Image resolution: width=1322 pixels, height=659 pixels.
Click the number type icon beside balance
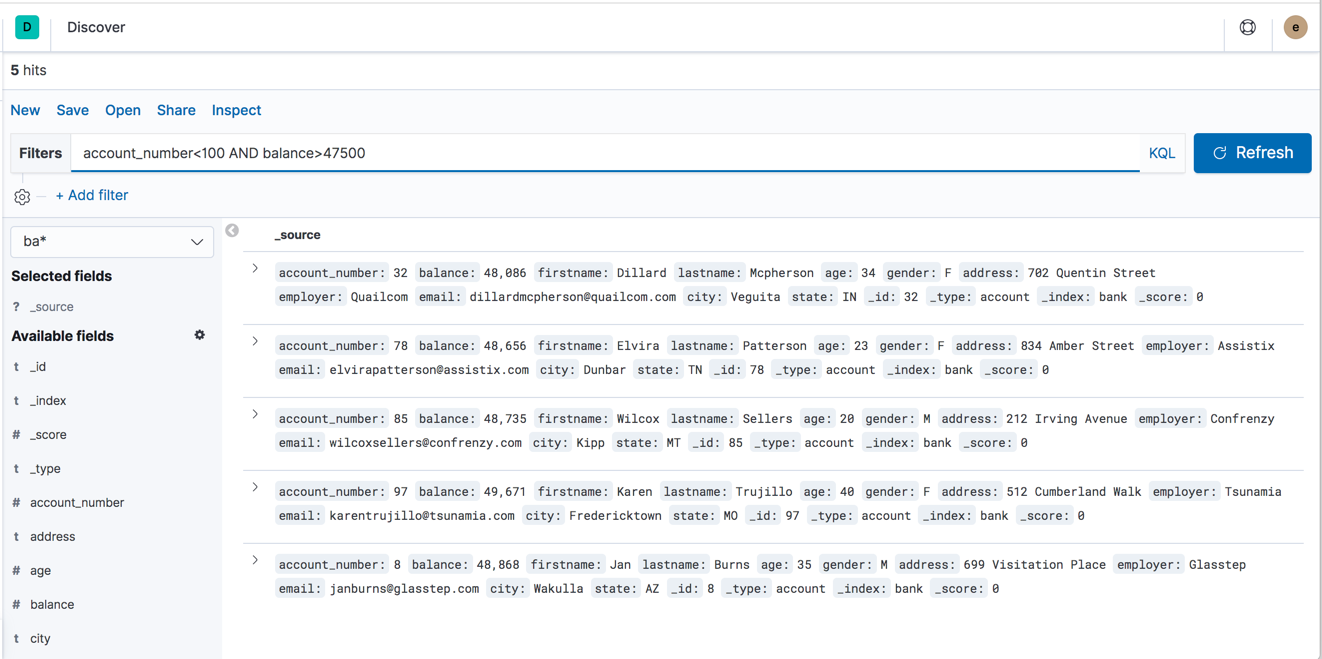click(14, 604)
